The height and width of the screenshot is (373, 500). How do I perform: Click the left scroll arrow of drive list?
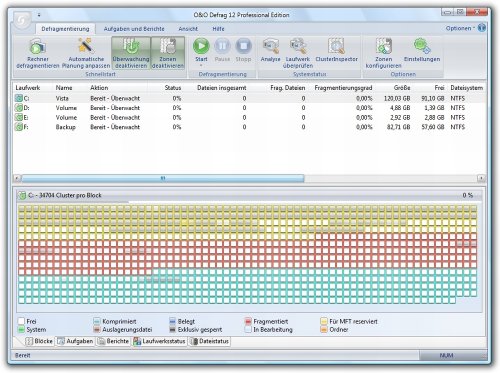click(16, 178)
